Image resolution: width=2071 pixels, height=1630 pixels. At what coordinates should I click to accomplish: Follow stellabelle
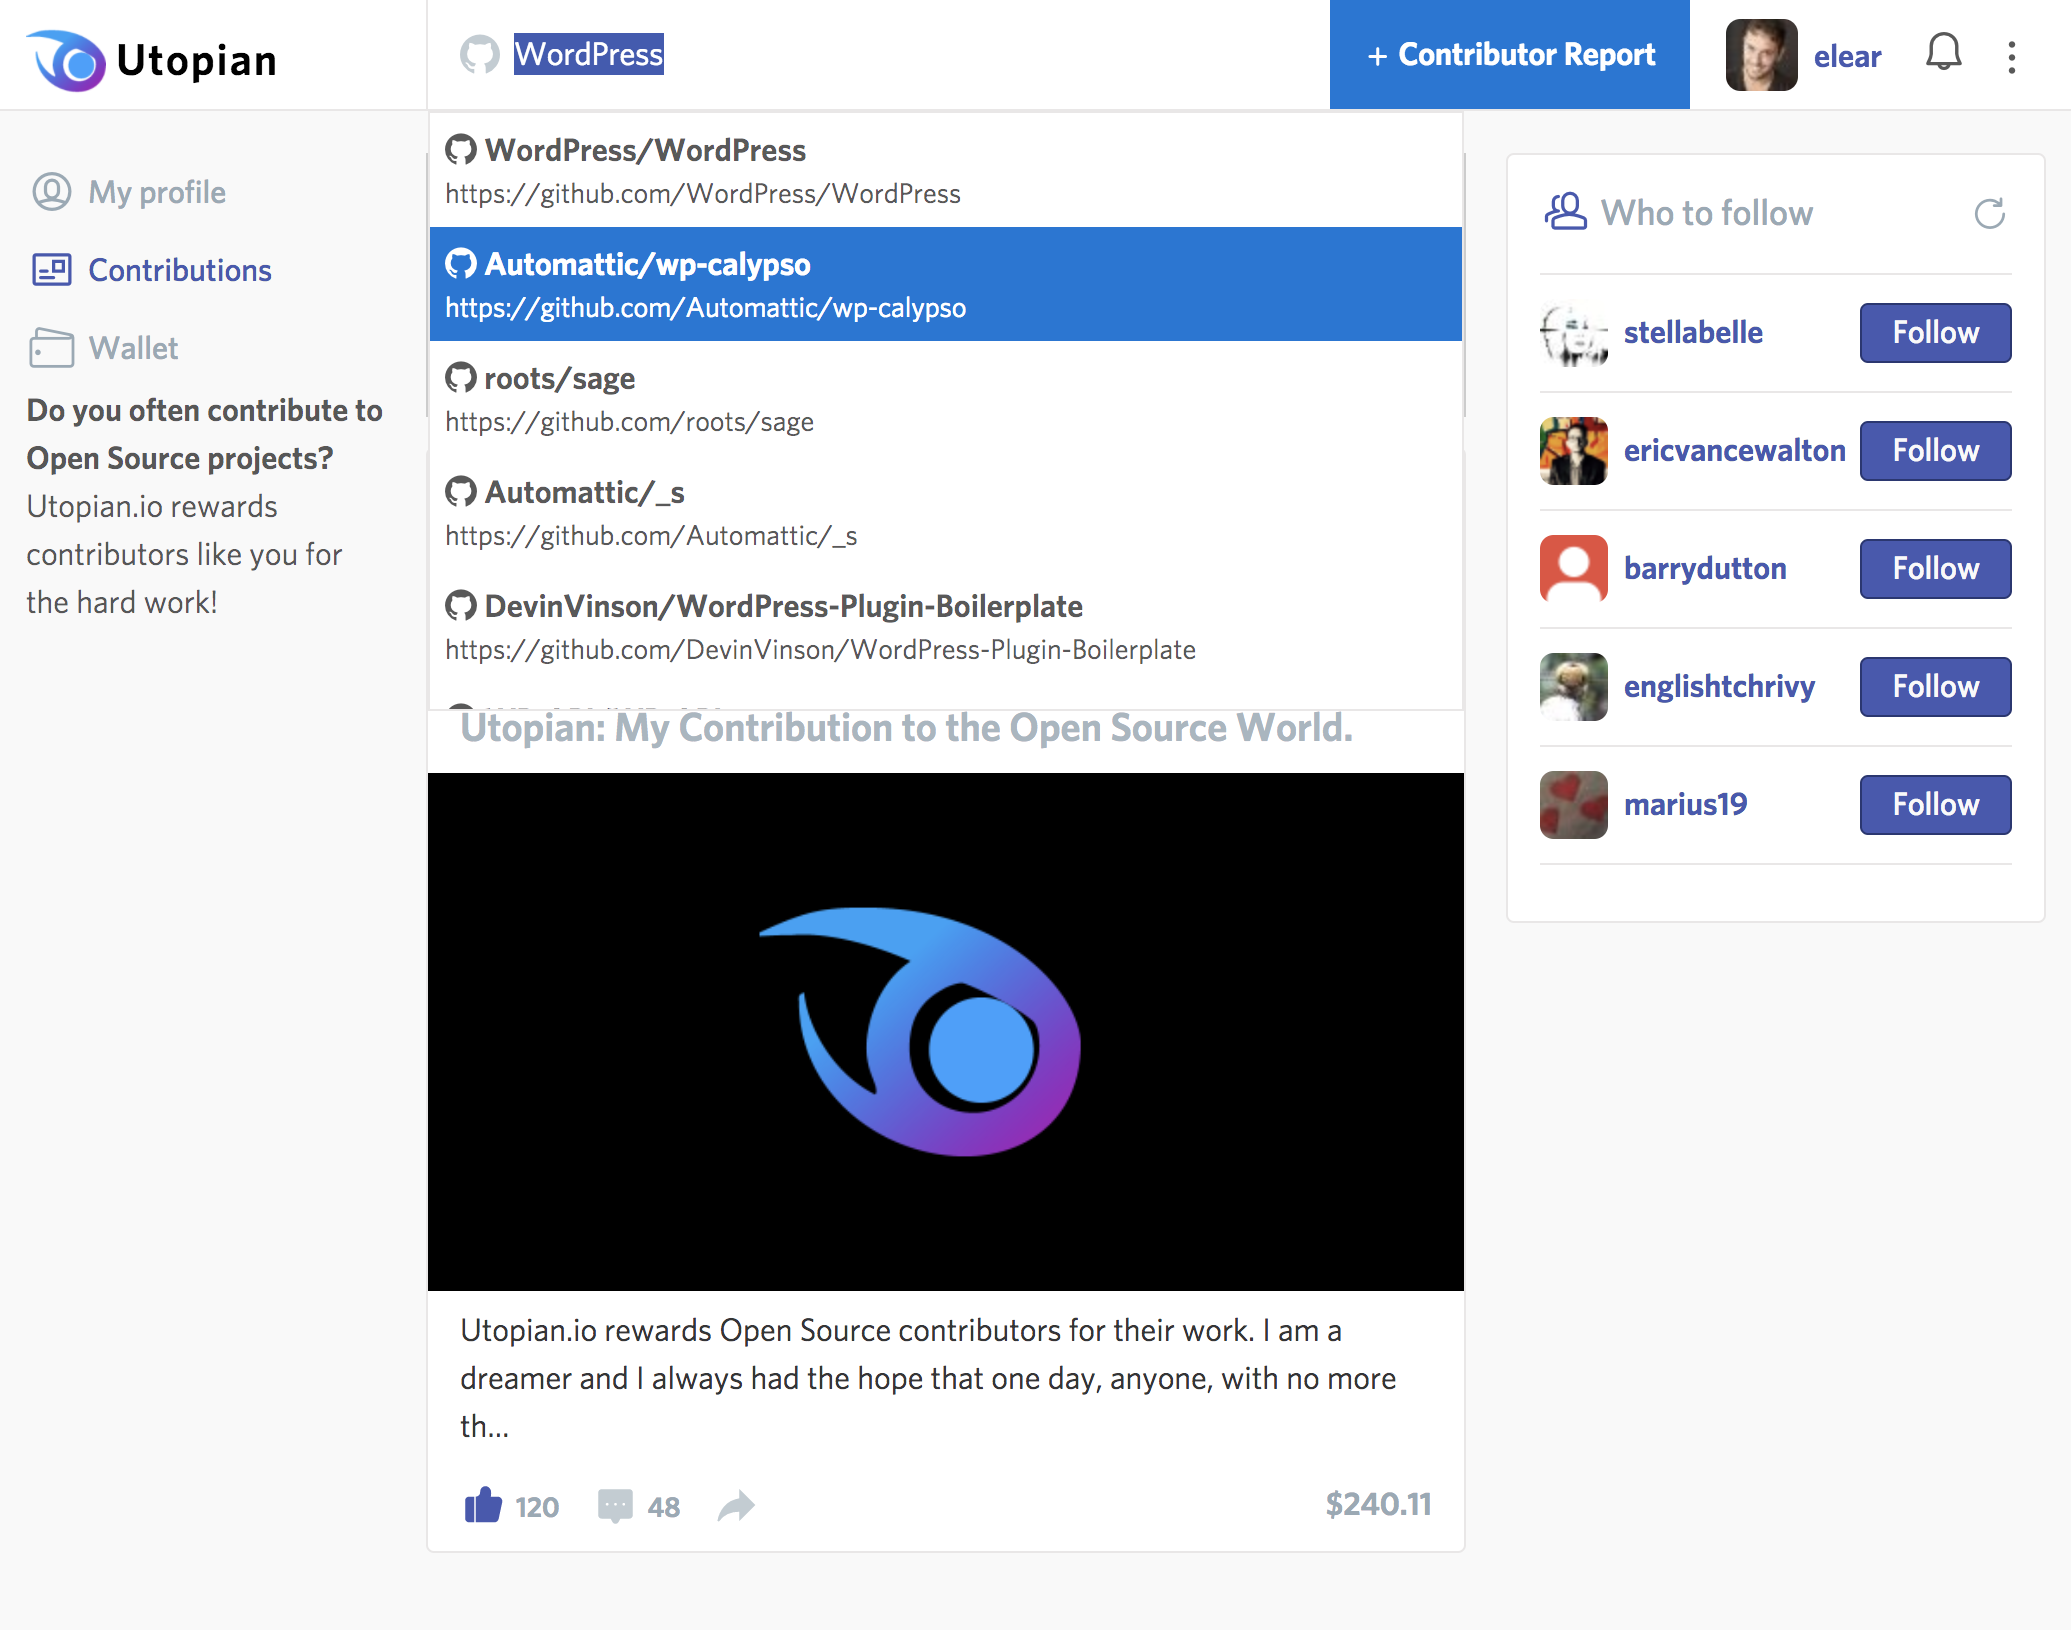click(x=1935, y=333)
